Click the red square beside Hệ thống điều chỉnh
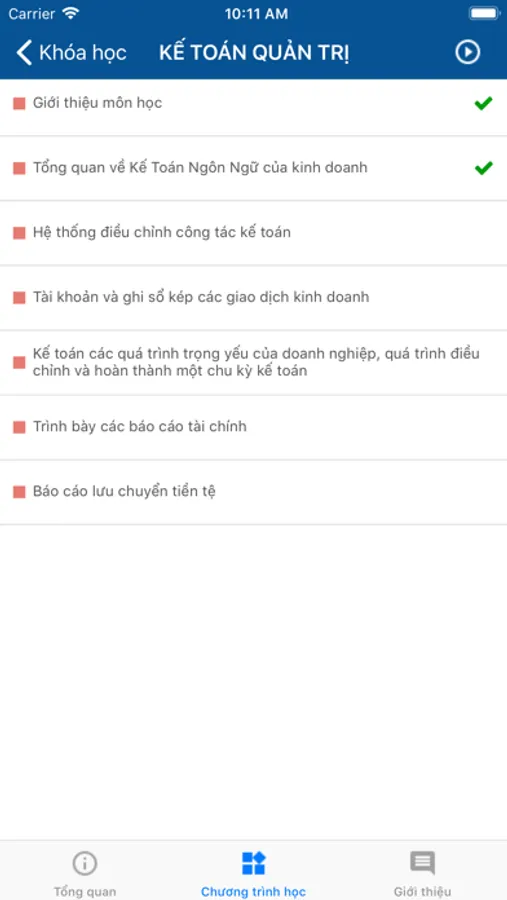The height and width of the screenshot is (900, 507). pyautogui.click(x=20, y=233)
